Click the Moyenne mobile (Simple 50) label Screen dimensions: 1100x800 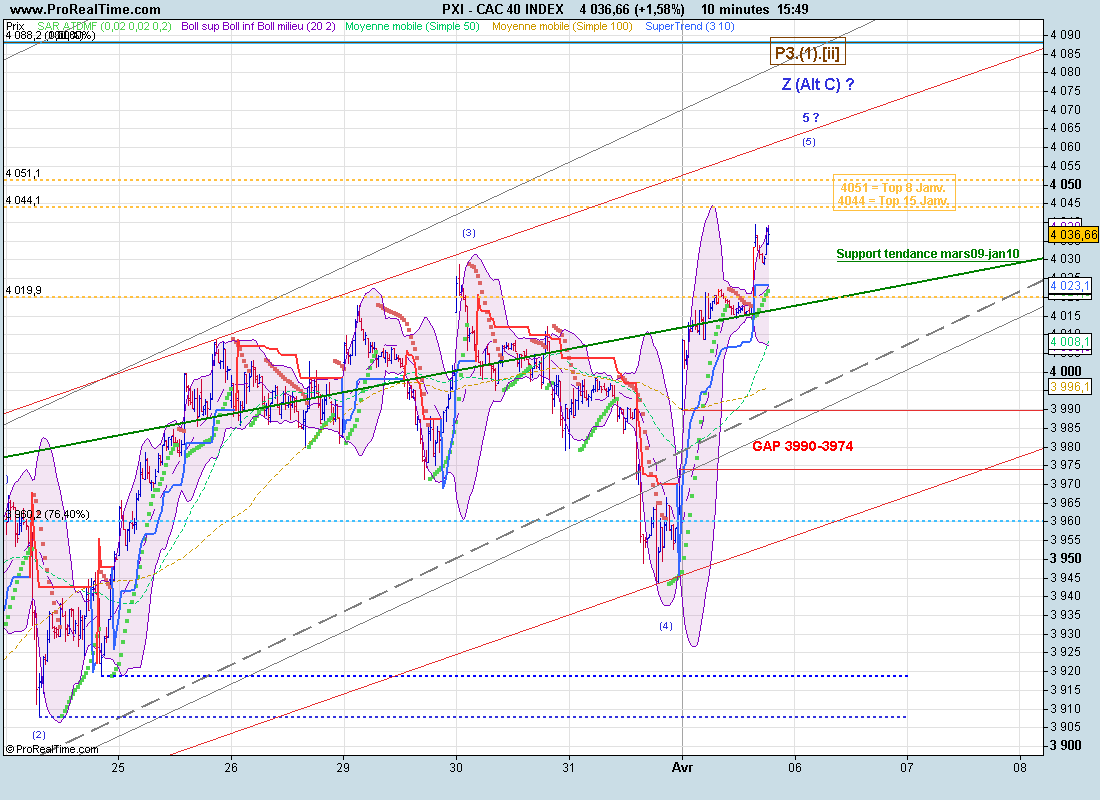(412, 26)
